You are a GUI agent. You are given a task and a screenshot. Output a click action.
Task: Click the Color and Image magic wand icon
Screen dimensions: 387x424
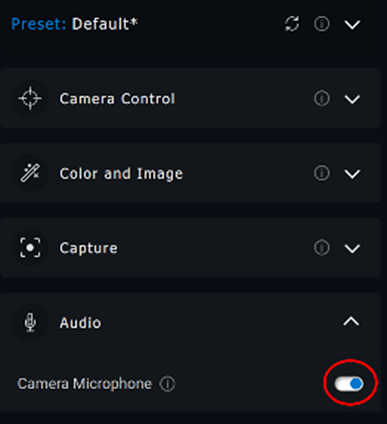[x=30, y=173]
